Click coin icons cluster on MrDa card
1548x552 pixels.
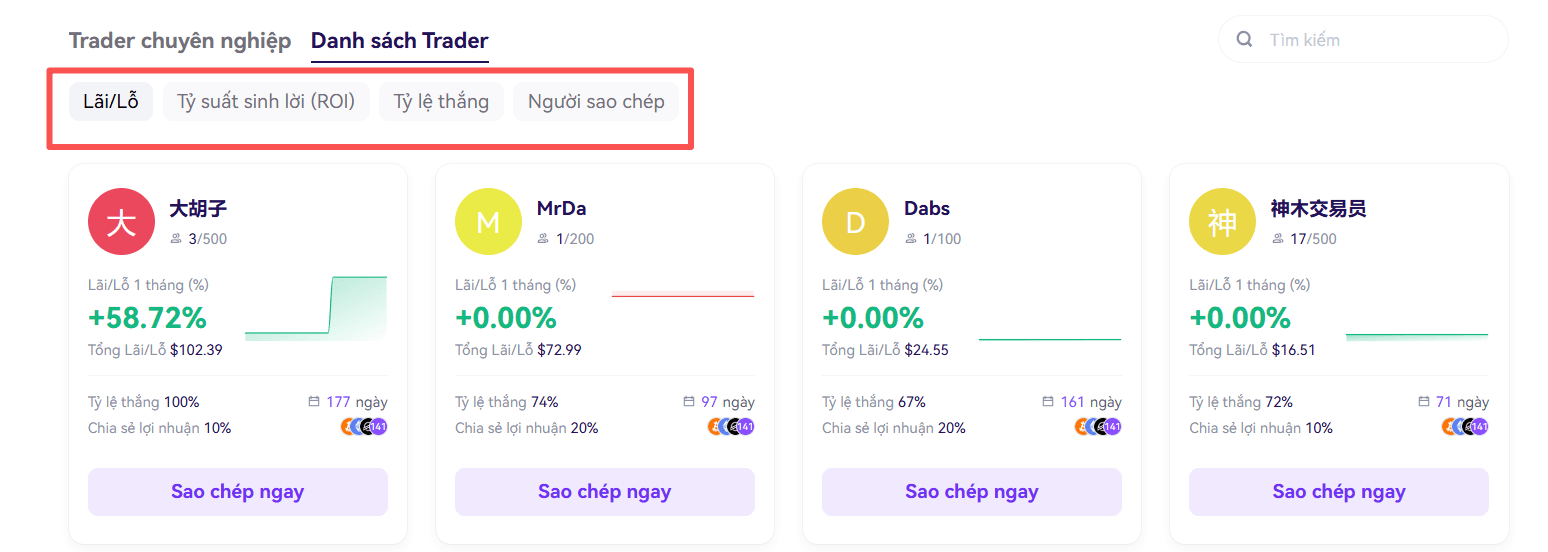coord(732,427)
